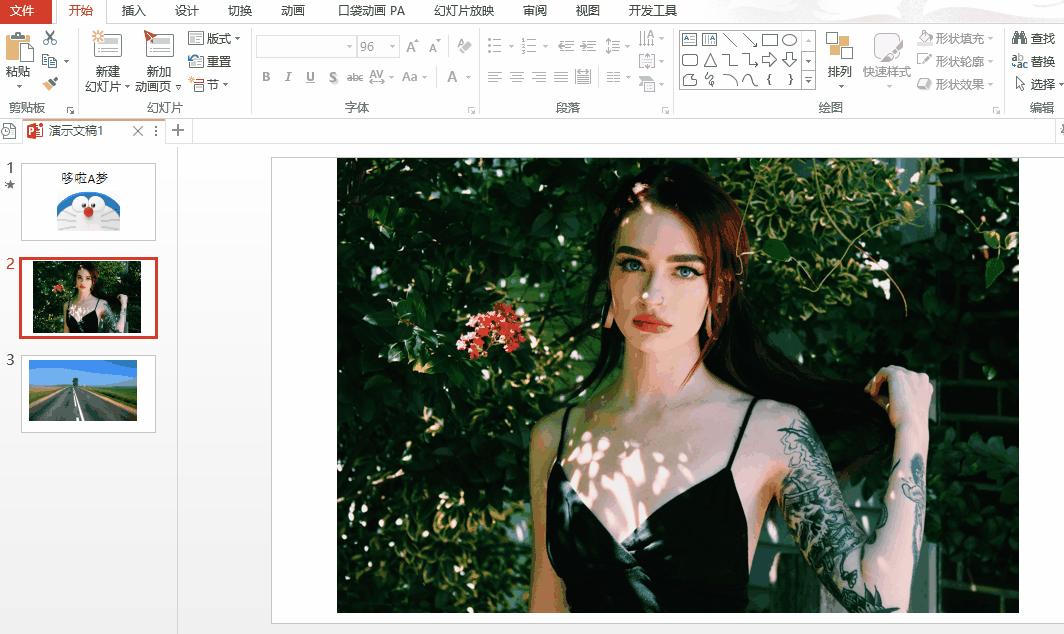
Task: Select the Format Painter brush icon
Action: click(50, 84)
